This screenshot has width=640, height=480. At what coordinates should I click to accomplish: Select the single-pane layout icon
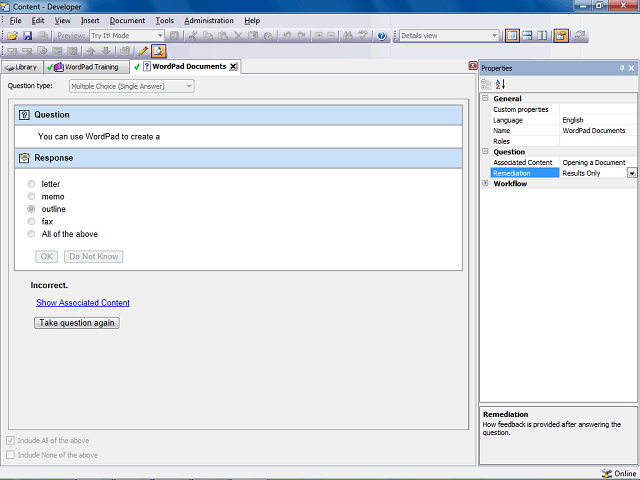[x=512, y=36]
